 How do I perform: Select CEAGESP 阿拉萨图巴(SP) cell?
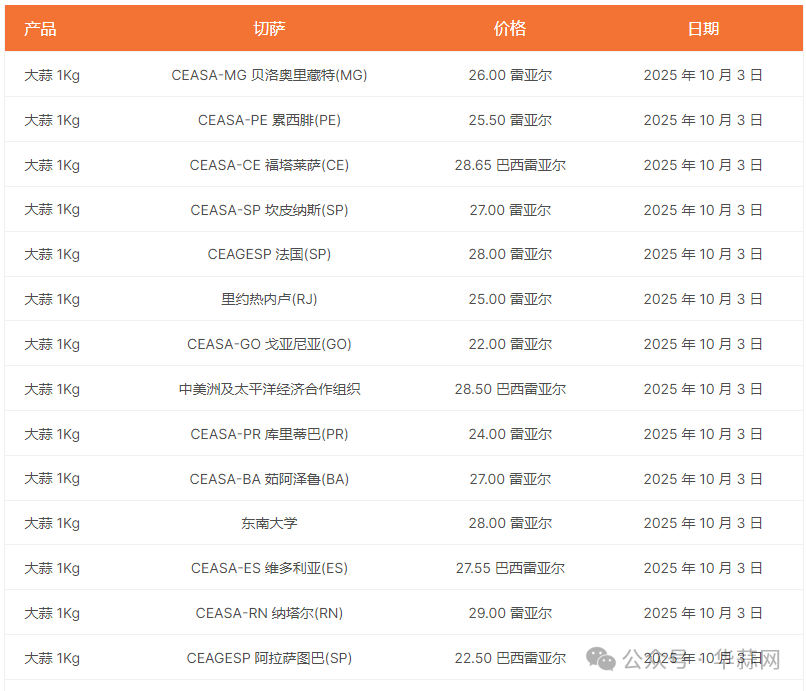pyautogui.click(x=269, y=658)
